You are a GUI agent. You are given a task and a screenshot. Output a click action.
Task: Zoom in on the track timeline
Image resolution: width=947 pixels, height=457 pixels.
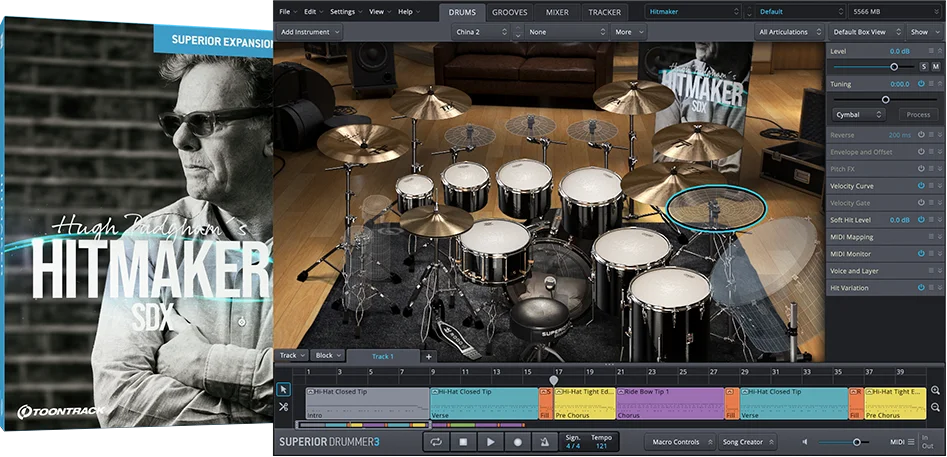(x=935, y=391)
